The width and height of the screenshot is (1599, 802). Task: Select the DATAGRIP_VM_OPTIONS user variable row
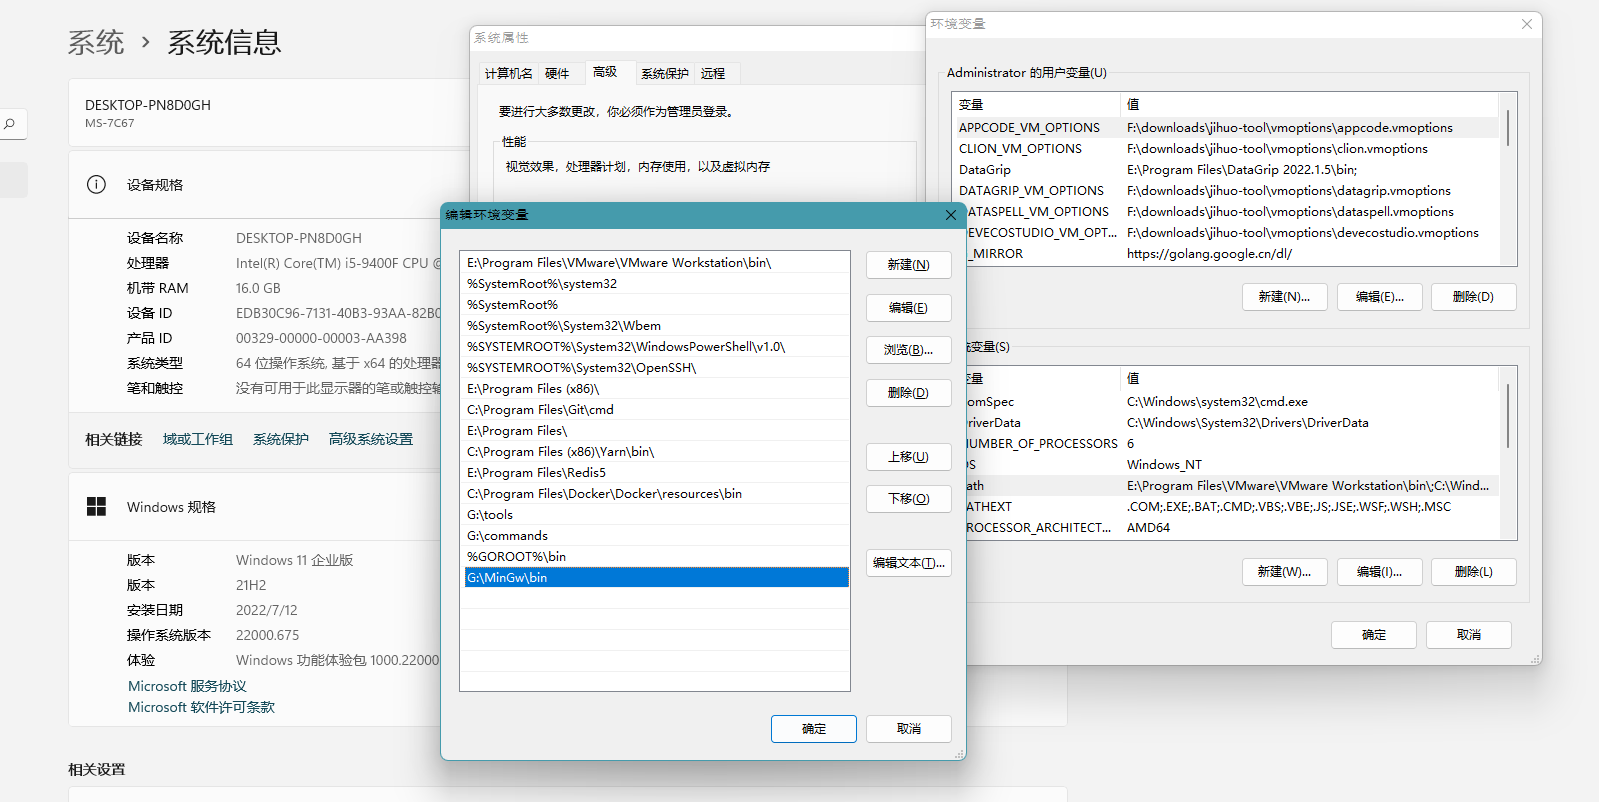point(1227,191)
